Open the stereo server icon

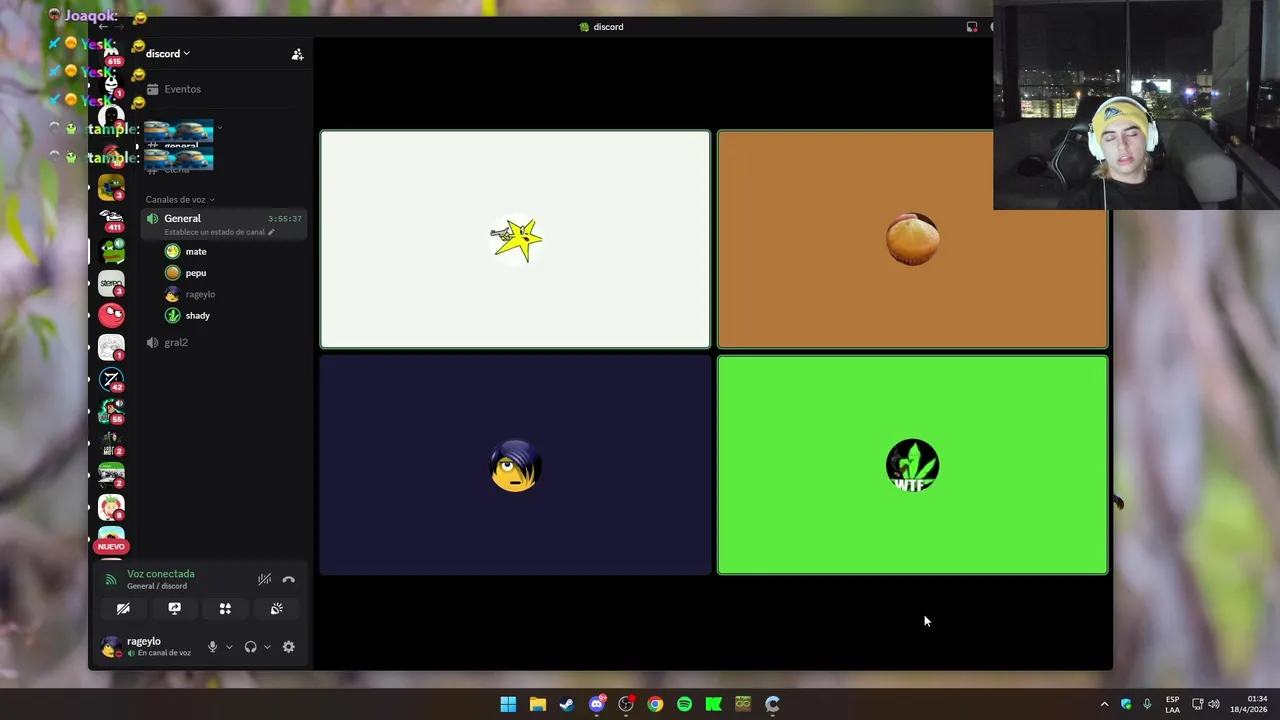coord(111,283)
